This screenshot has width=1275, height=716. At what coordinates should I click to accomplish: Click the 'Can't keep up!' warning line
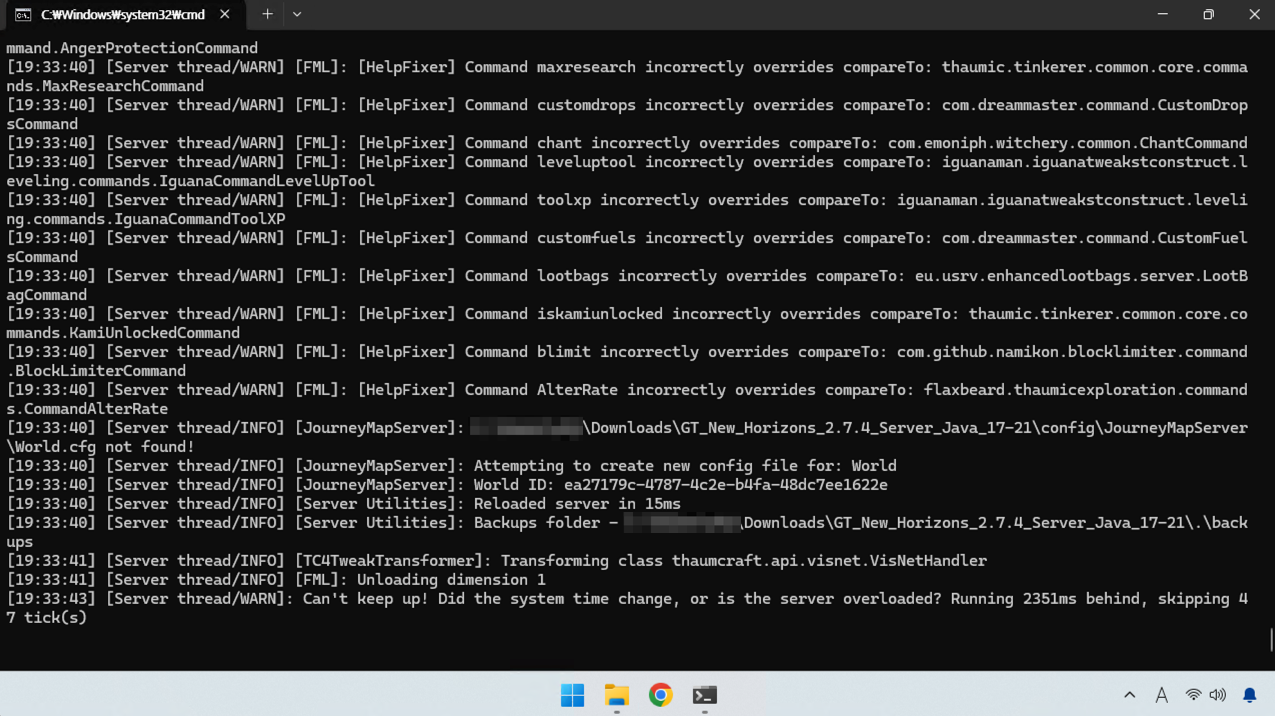[x=627, y=608]
